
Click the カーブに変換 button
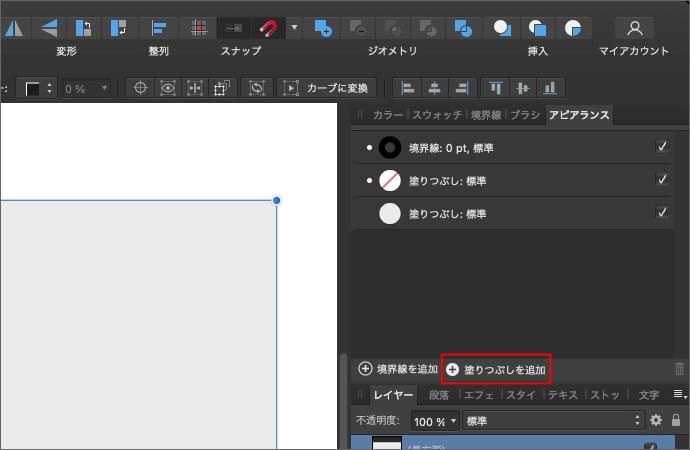click(x=329, y=88)
